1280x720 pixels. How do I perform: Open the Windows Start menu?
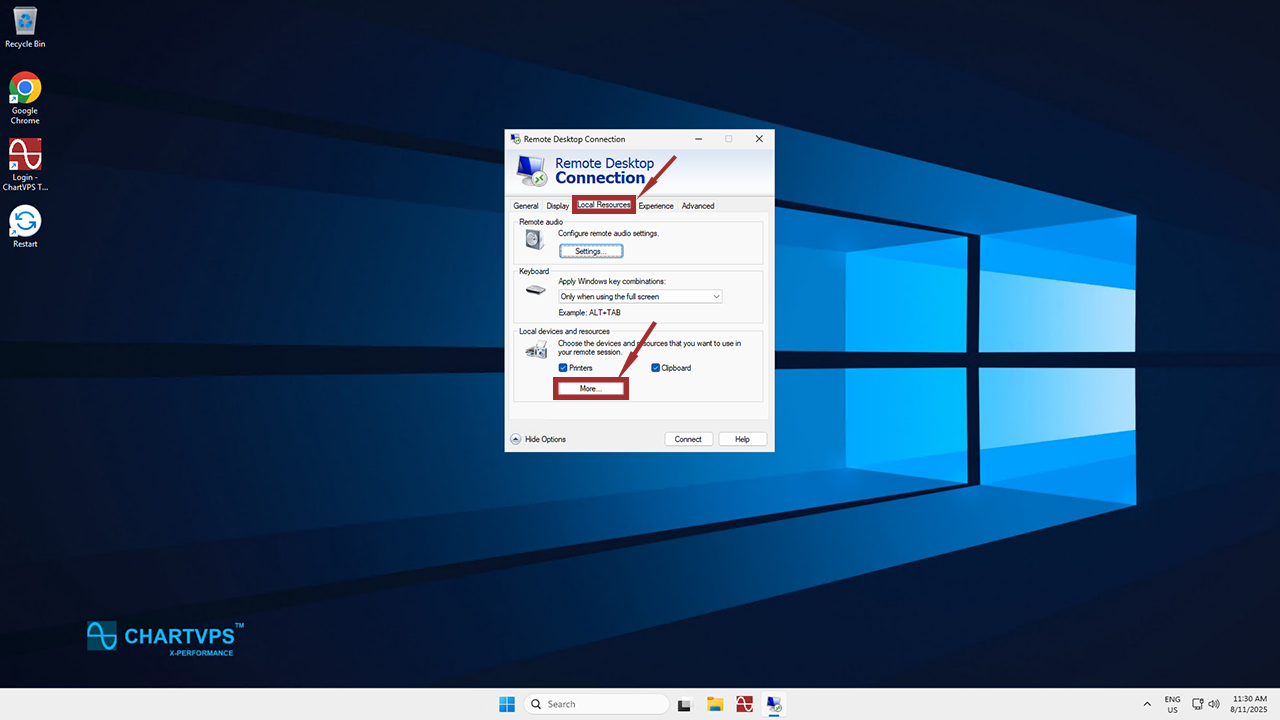(507, 704)
